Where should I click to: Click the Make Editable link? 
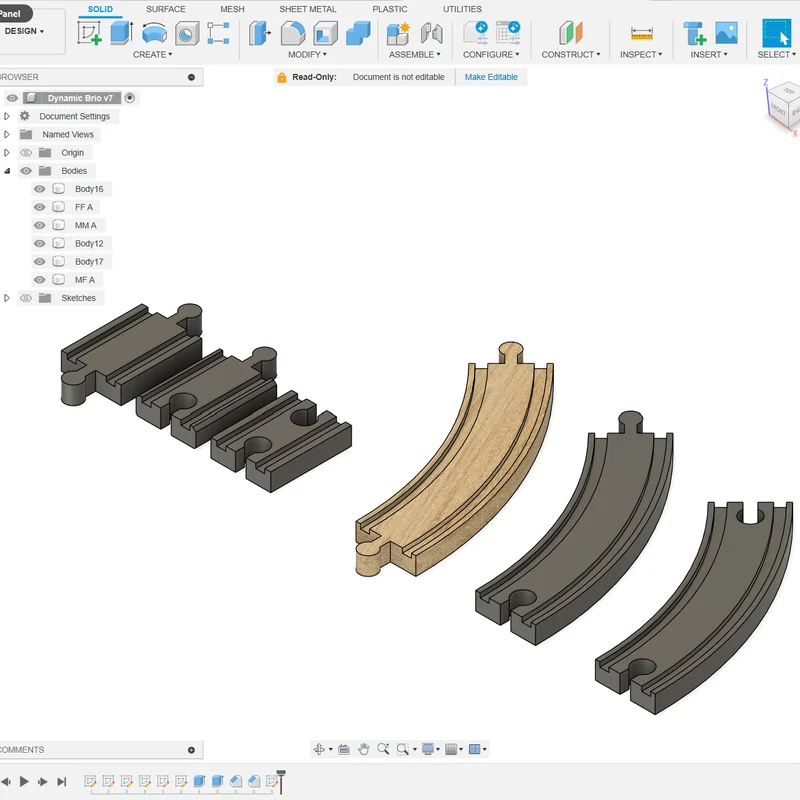pyautogui.click(x=491, y=77)
